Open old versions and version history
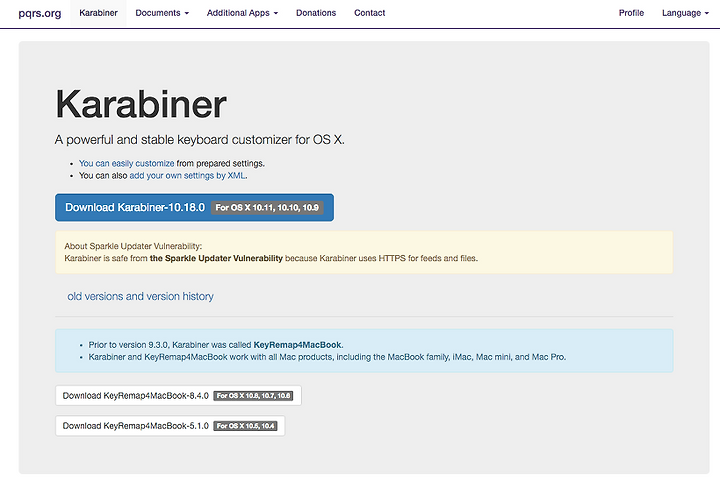 pyautogui.click(x=141, y=297)
